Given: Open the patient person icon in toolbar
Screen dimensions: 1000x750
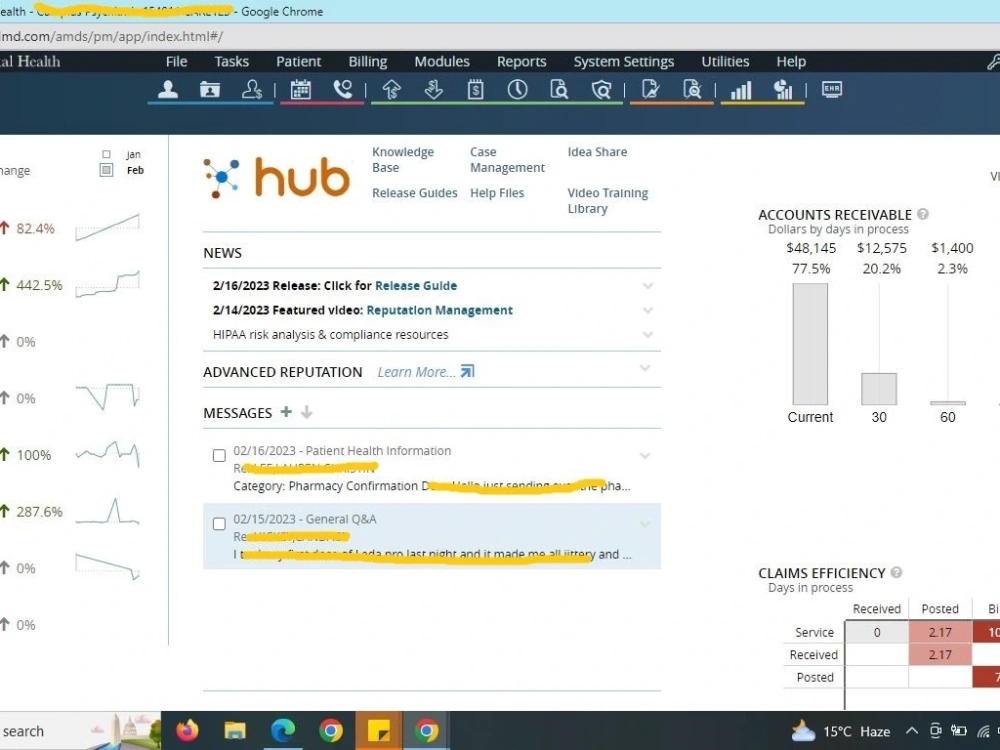Looking at the screenshot, I should 168,89.
